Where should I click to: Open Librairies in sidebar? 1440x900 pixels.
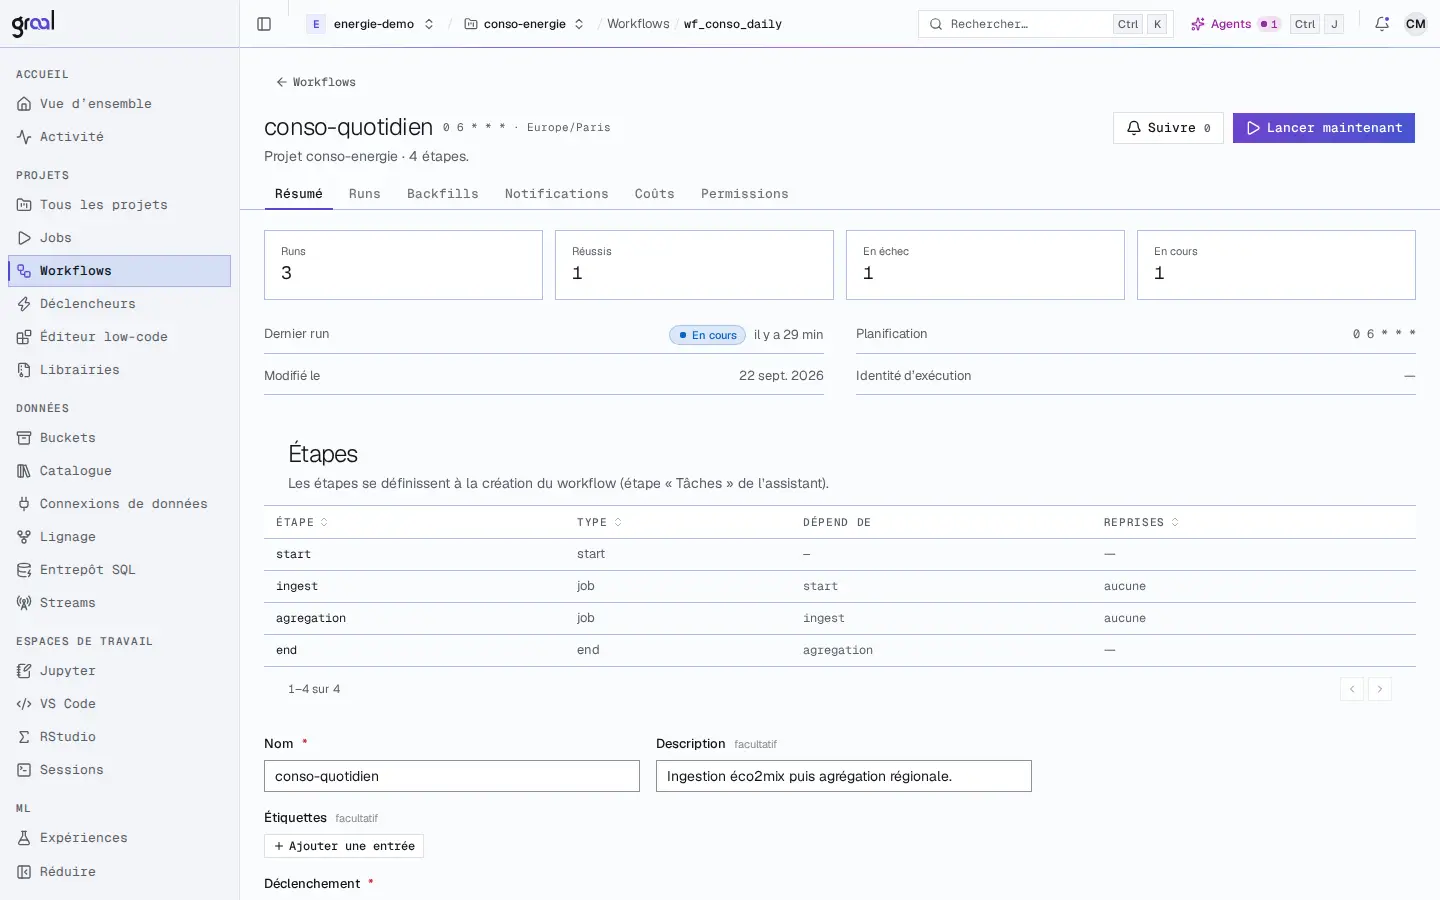(x=119, y=370)
